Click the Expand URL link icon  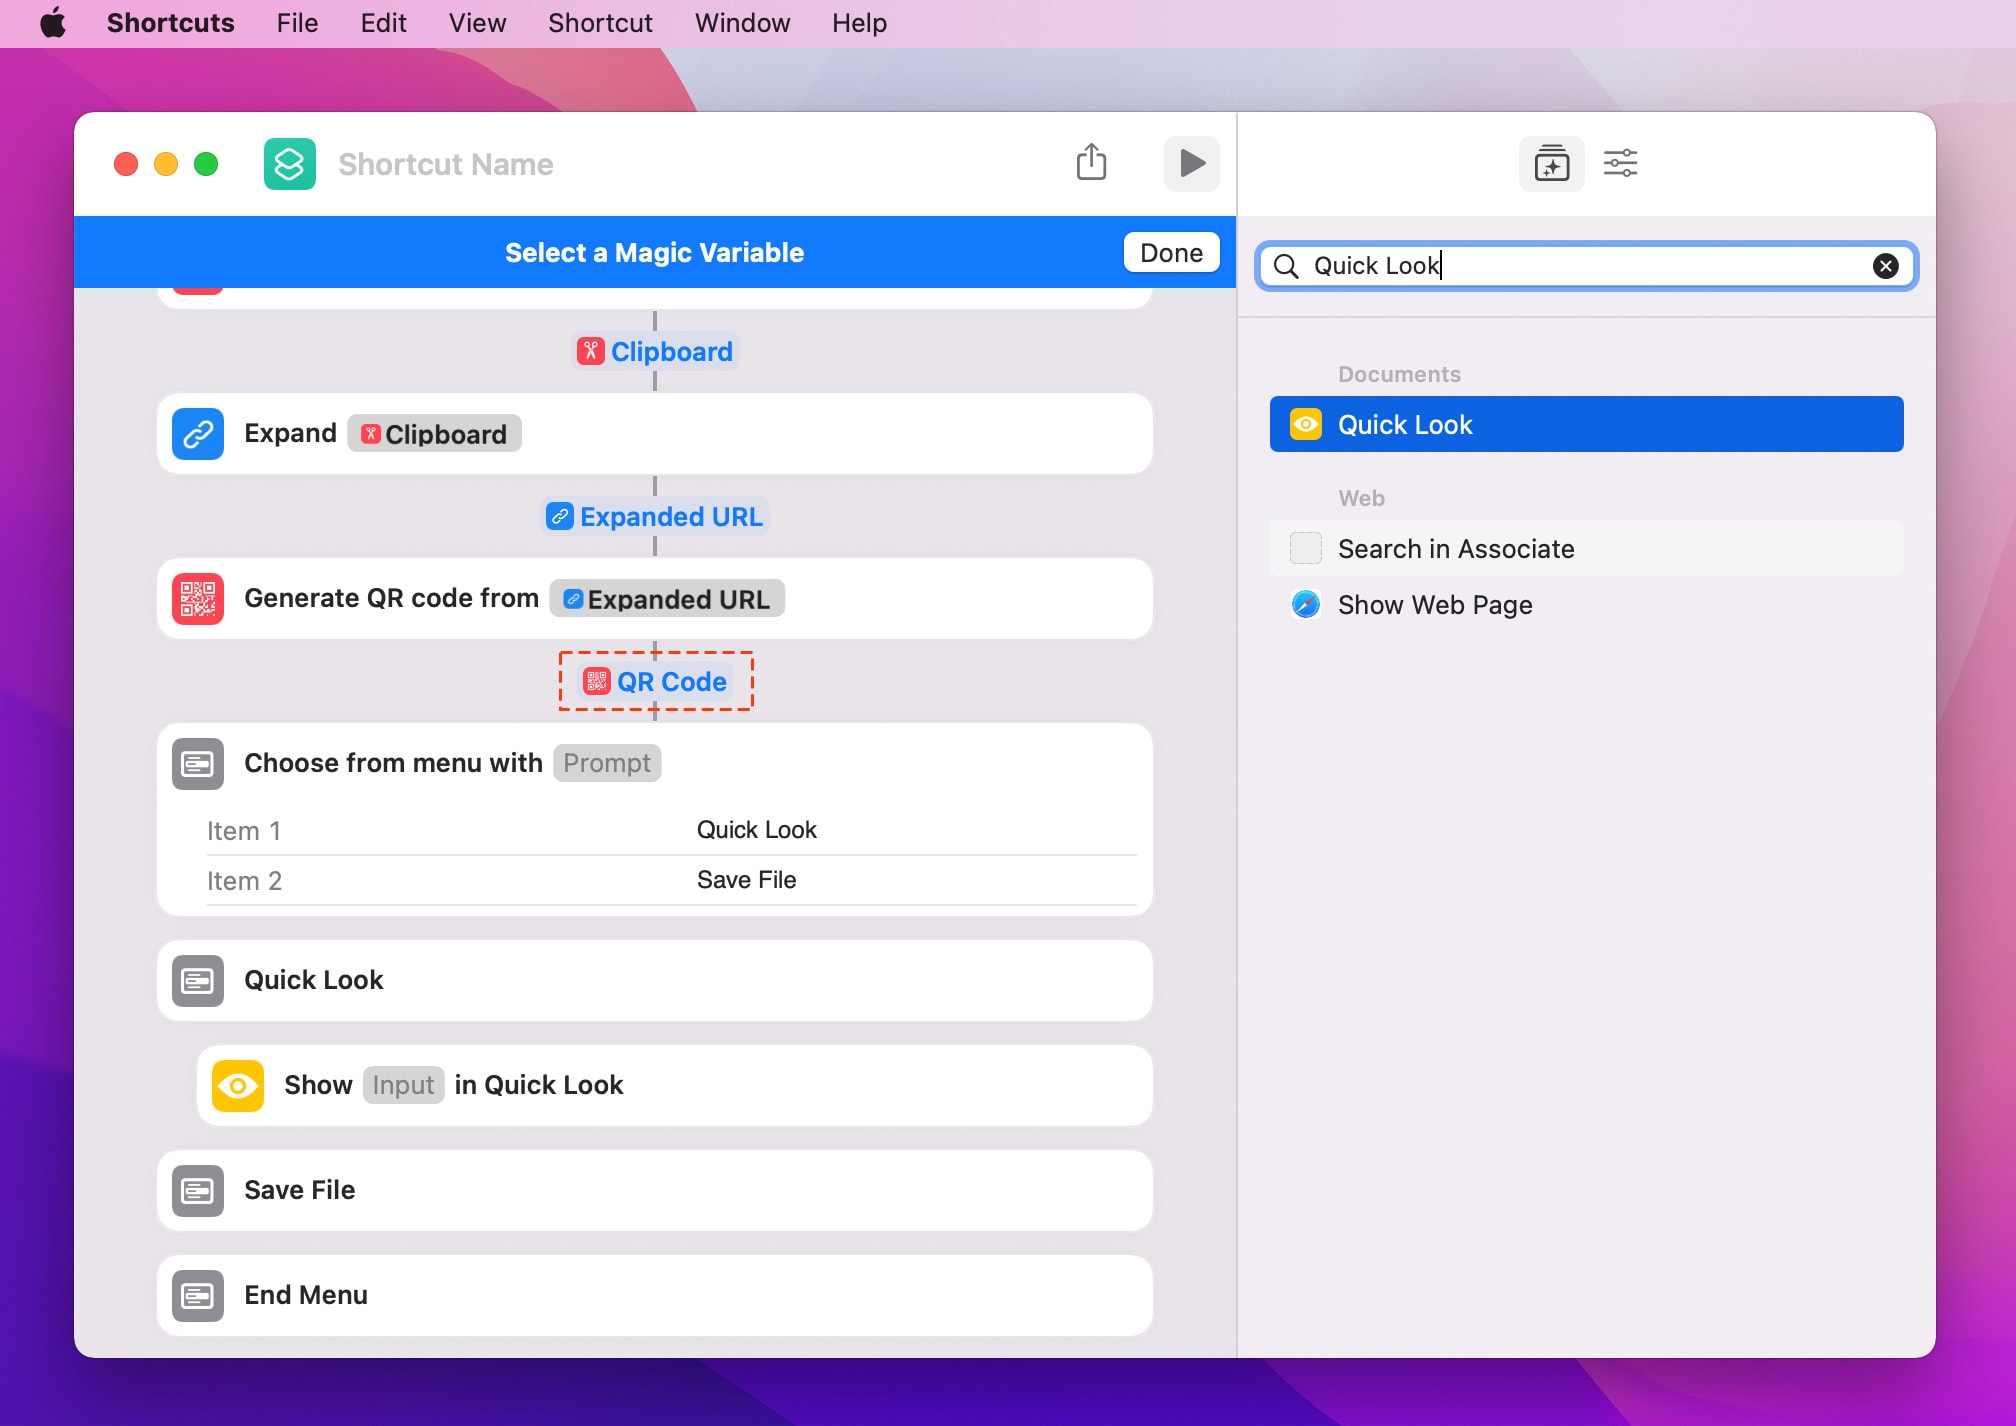(198, 434)
